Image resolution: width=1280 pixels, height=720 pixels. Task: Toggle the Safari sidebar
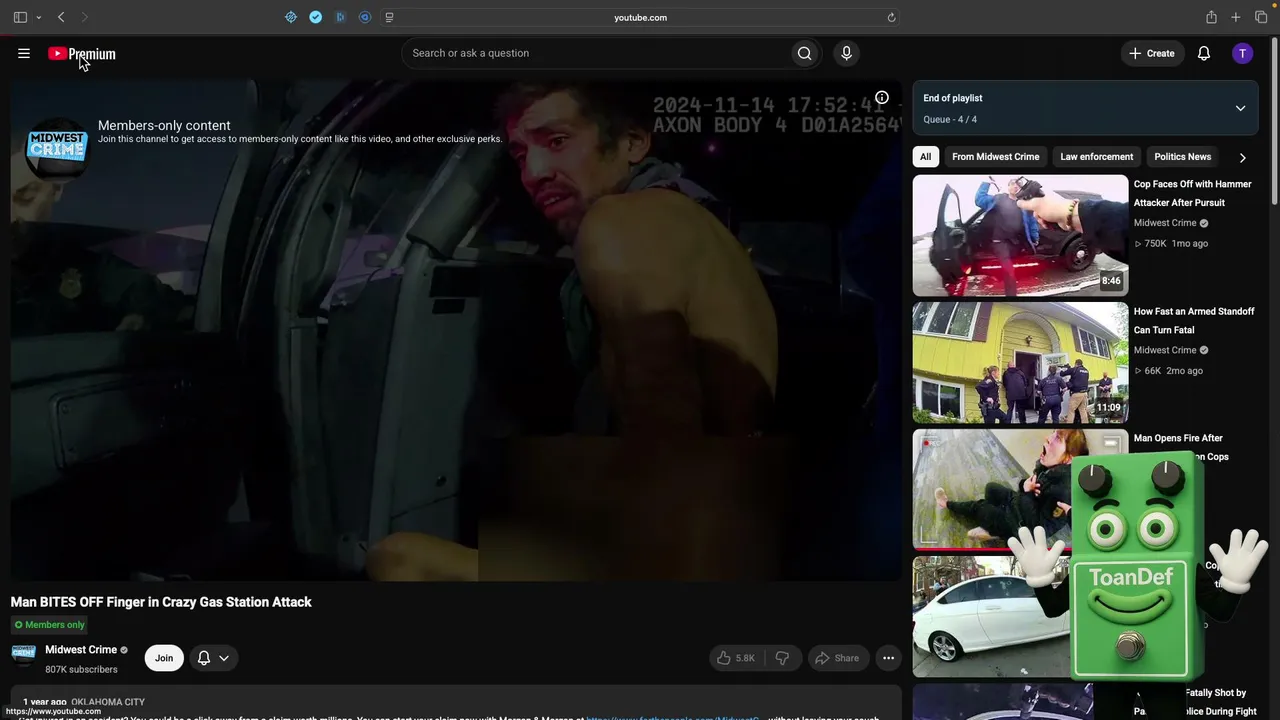click(20, 17)
